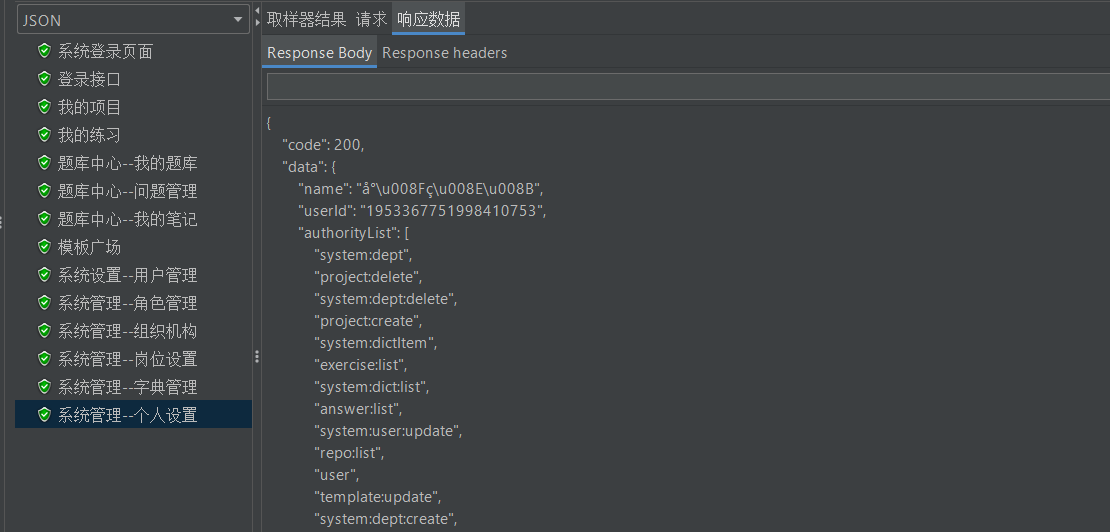Click the "code": 200 line
The width and height of the screenshot is (1110, 532).
[x=323, y=145]
